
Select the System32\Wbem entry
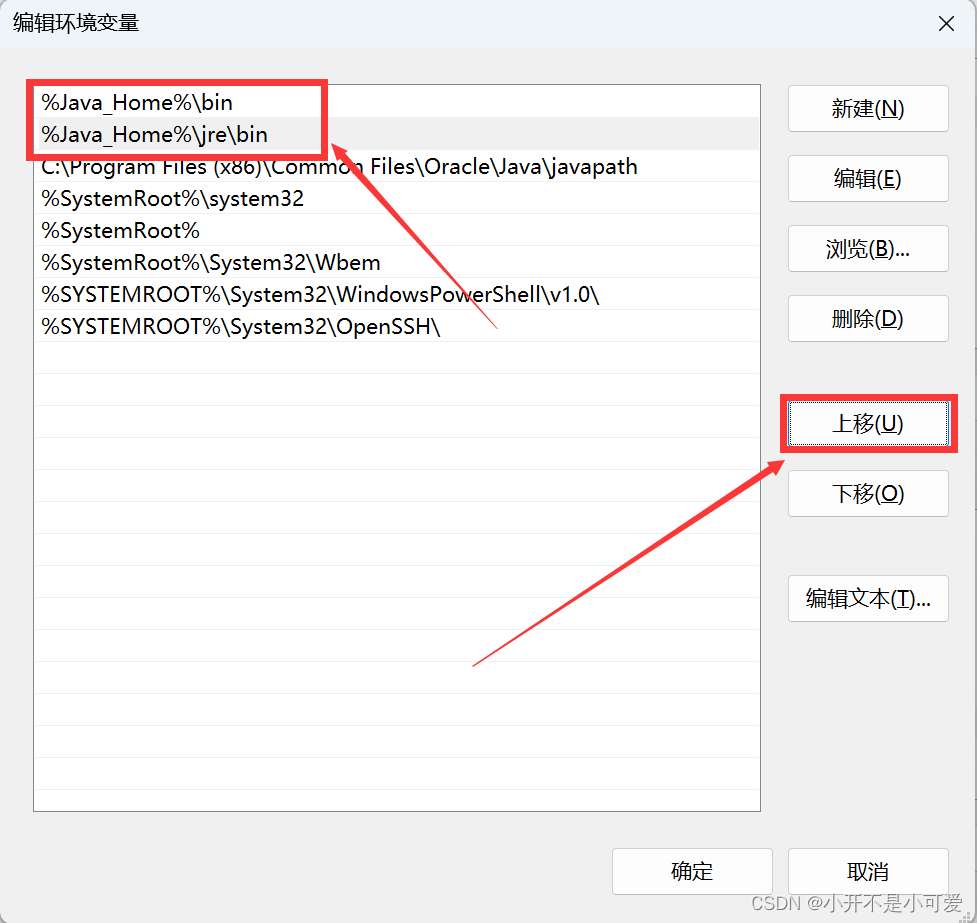point(209,262)
